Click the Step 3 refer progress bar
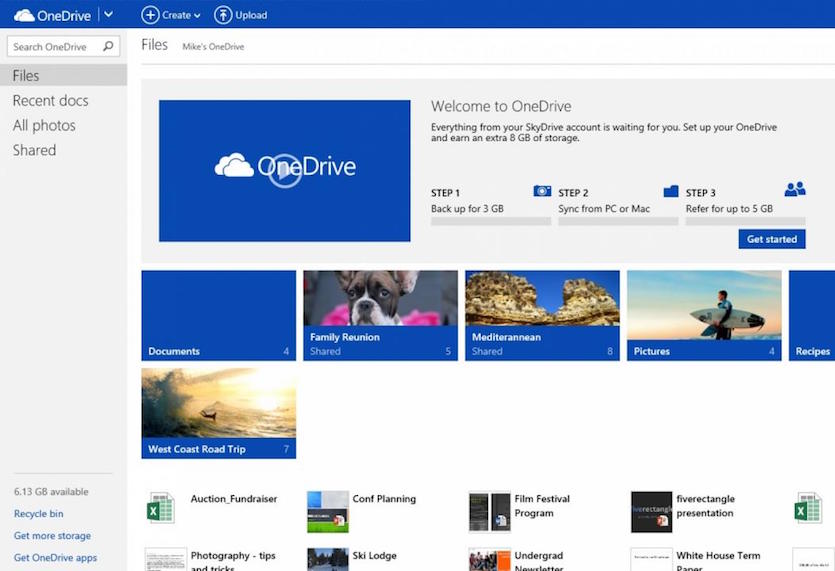 (x=746, y=221)
